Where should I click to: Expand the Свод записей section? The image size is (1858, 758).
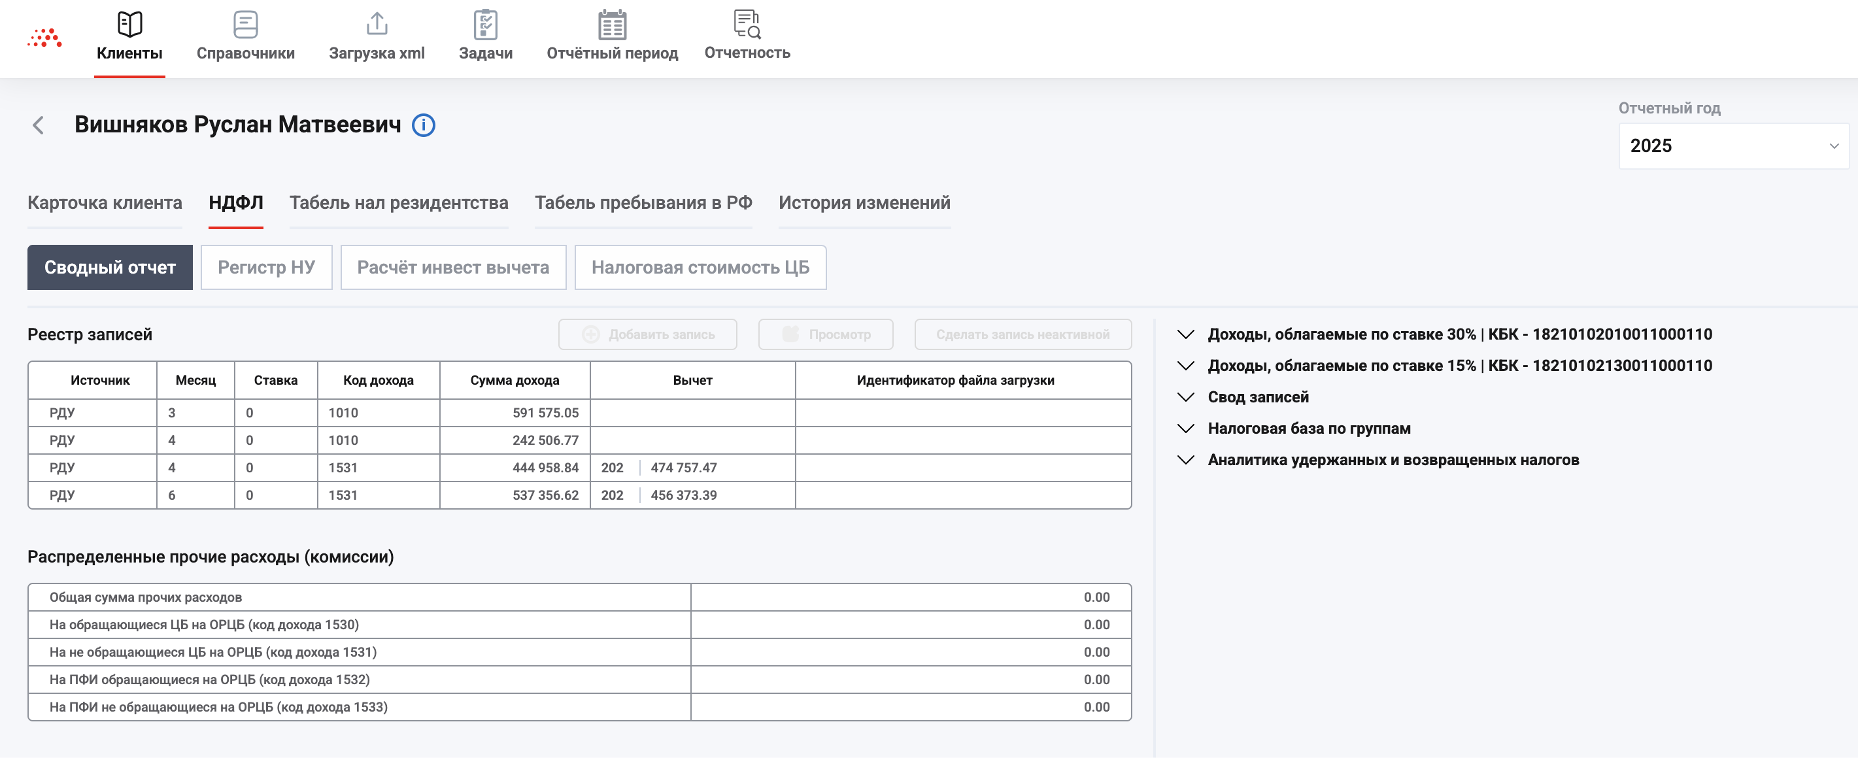point(1186,397)
